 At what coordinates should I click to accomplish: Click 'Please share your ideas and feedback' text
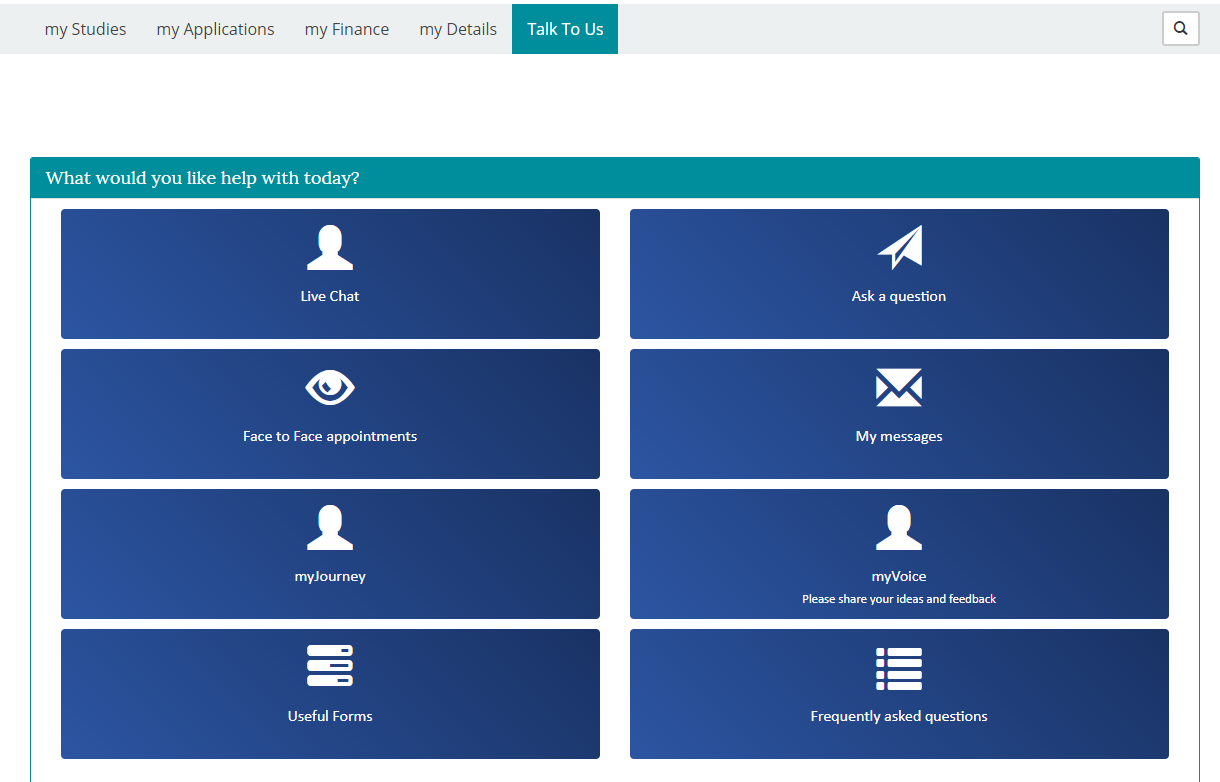899,599
